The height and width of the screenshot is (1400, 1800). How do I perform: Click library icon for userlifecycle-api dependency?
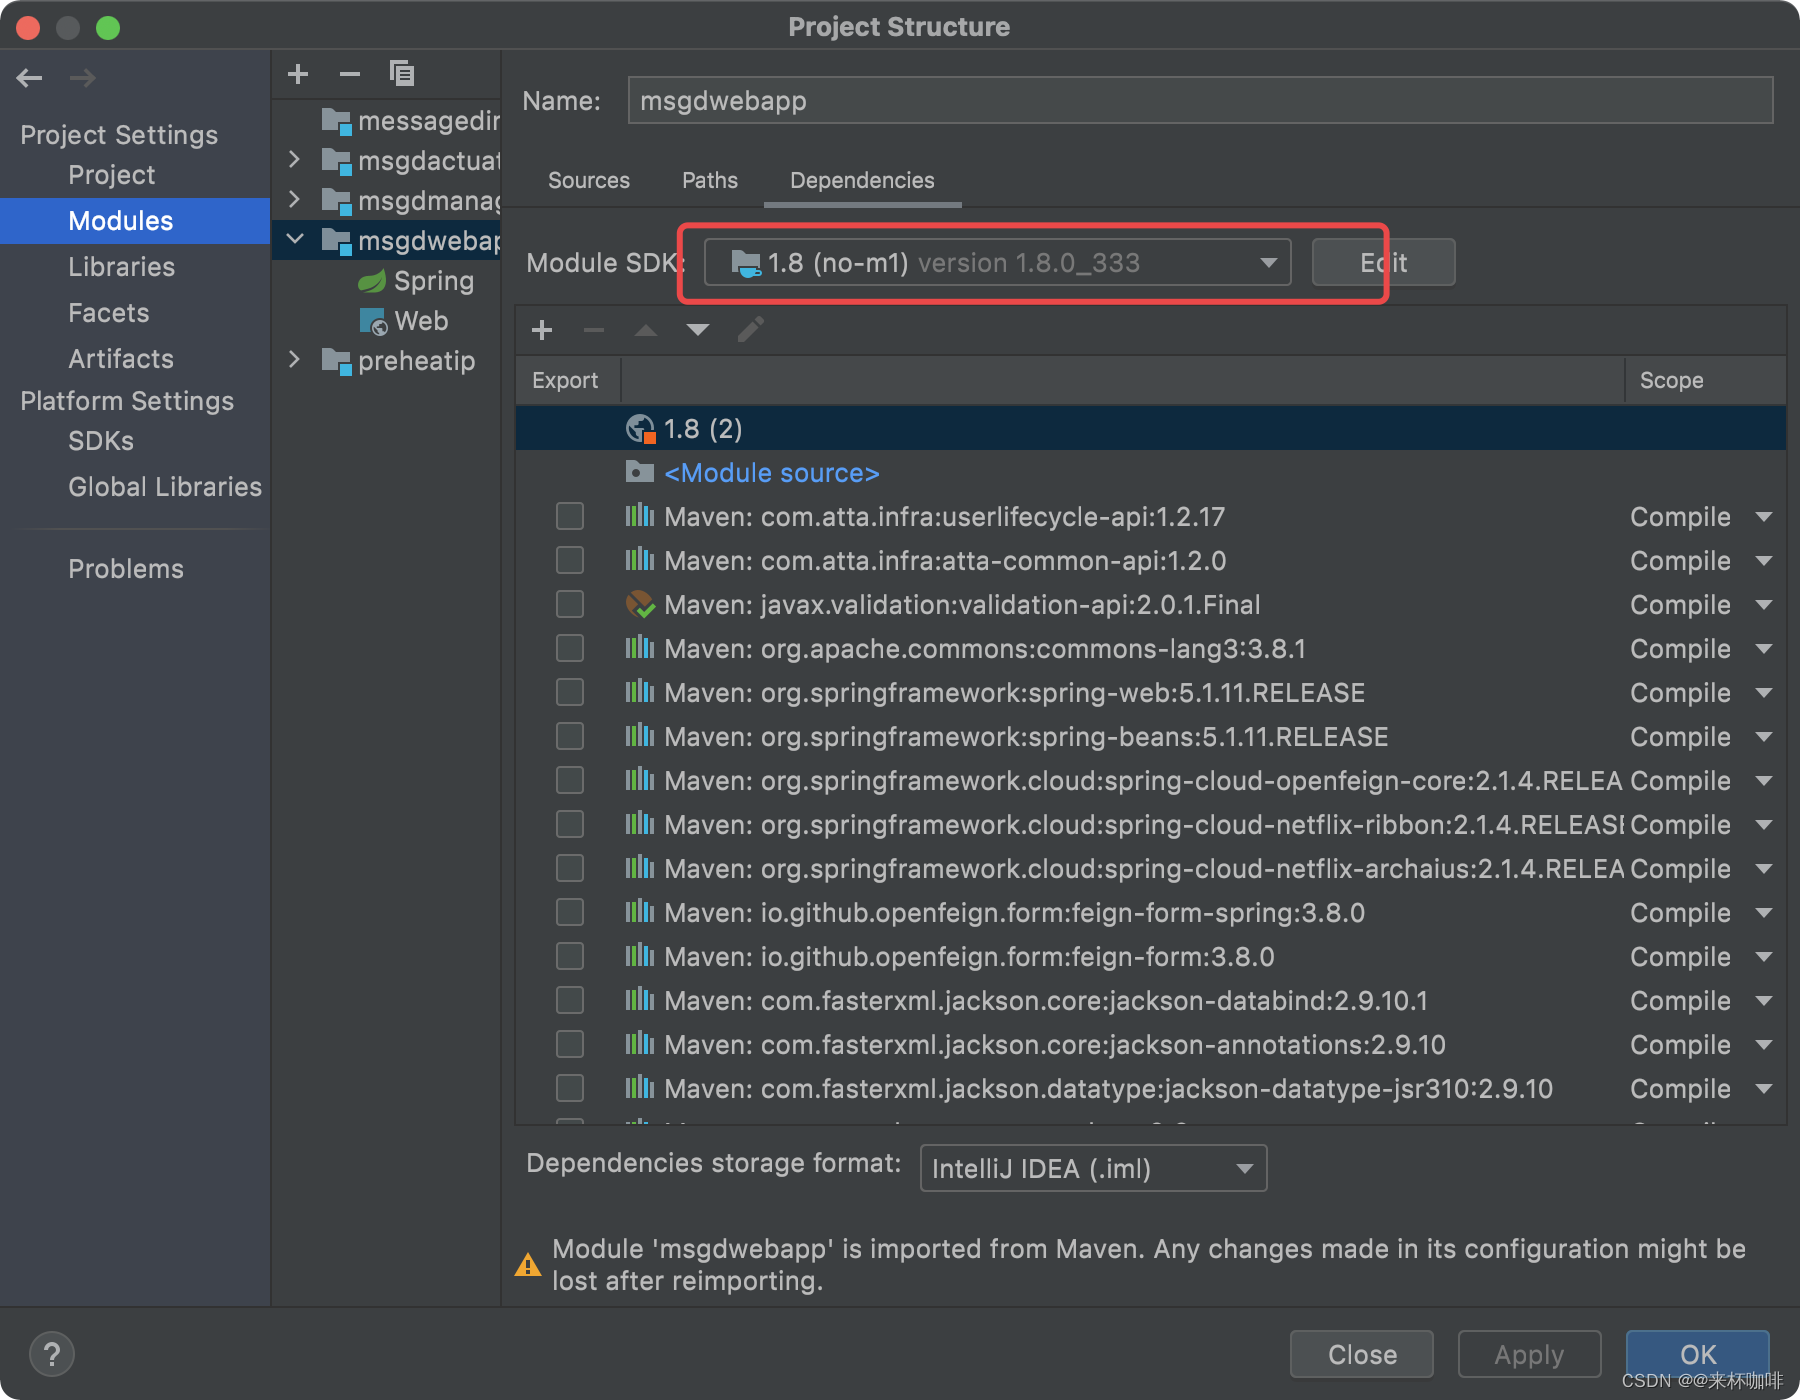pyautogui.click(x=640, y=516)
